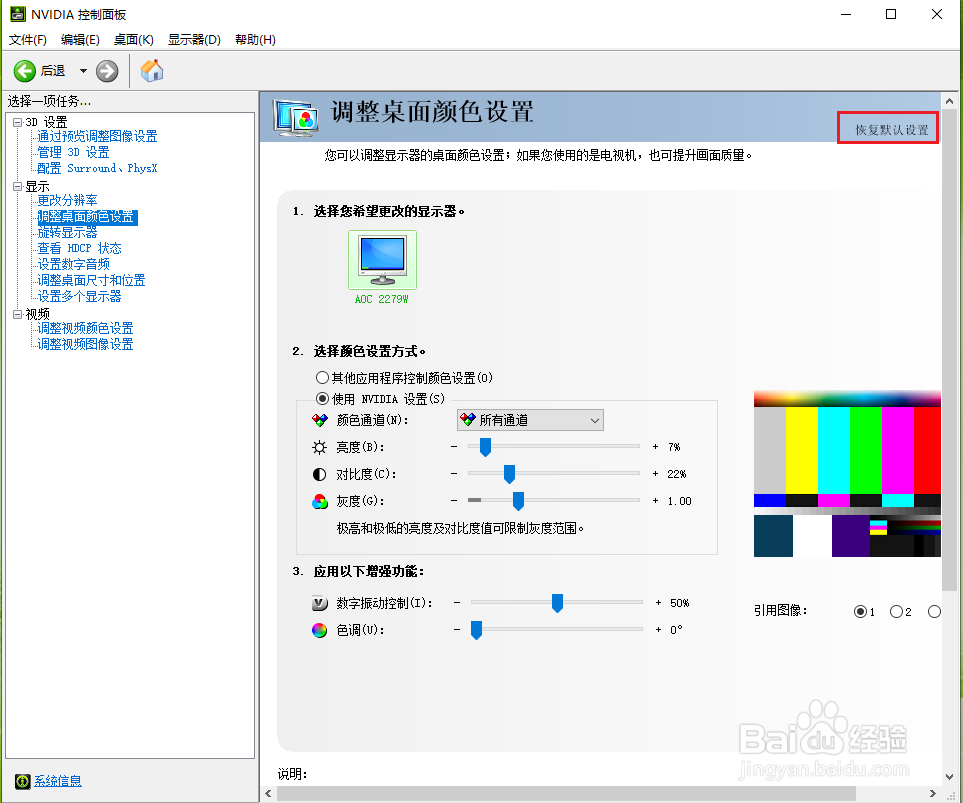Image resolution: width=963 pixels, height=803 pixels.
Task: Click the gamma globe icon beside 灰度
Action: pos(321,500)
